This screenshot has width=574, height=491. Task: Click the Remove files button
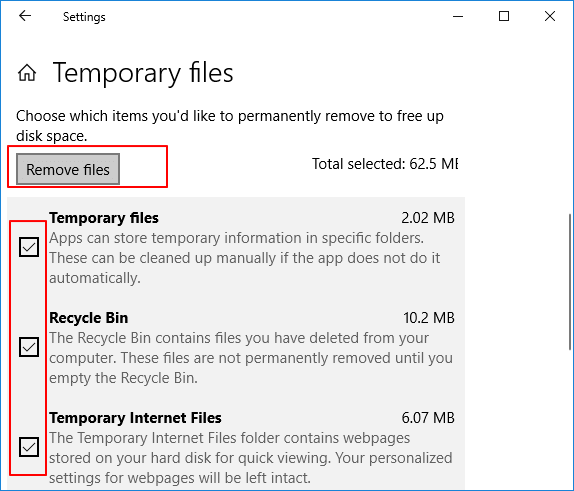pos(68,169)
